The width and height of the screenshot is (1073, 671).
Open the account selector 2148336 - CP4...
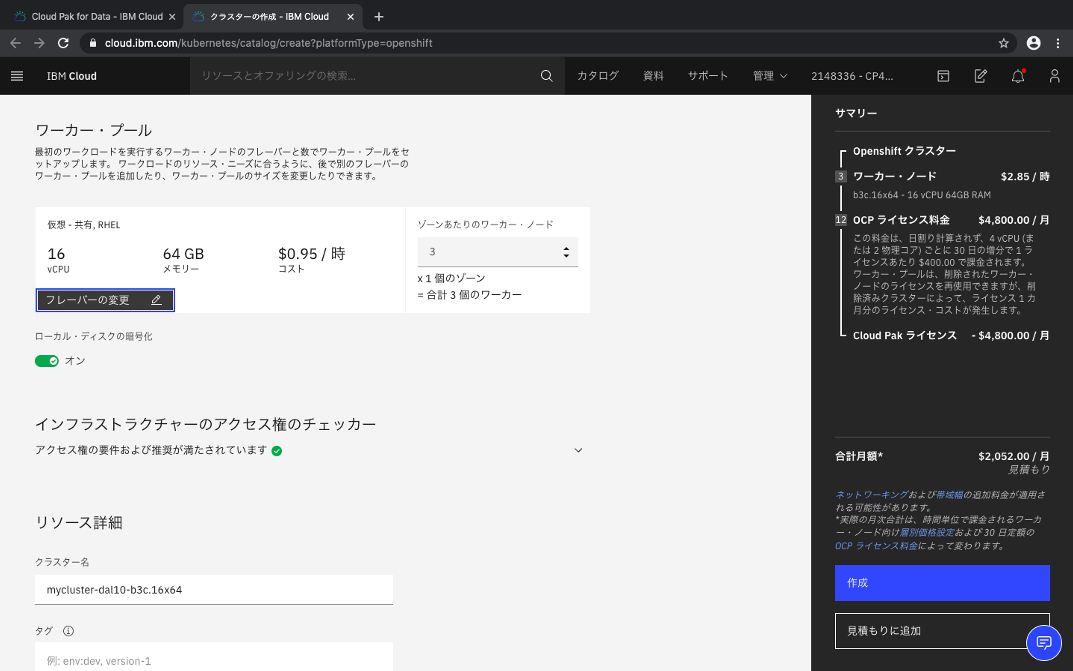pyautogui.click(x=852, y=76)
